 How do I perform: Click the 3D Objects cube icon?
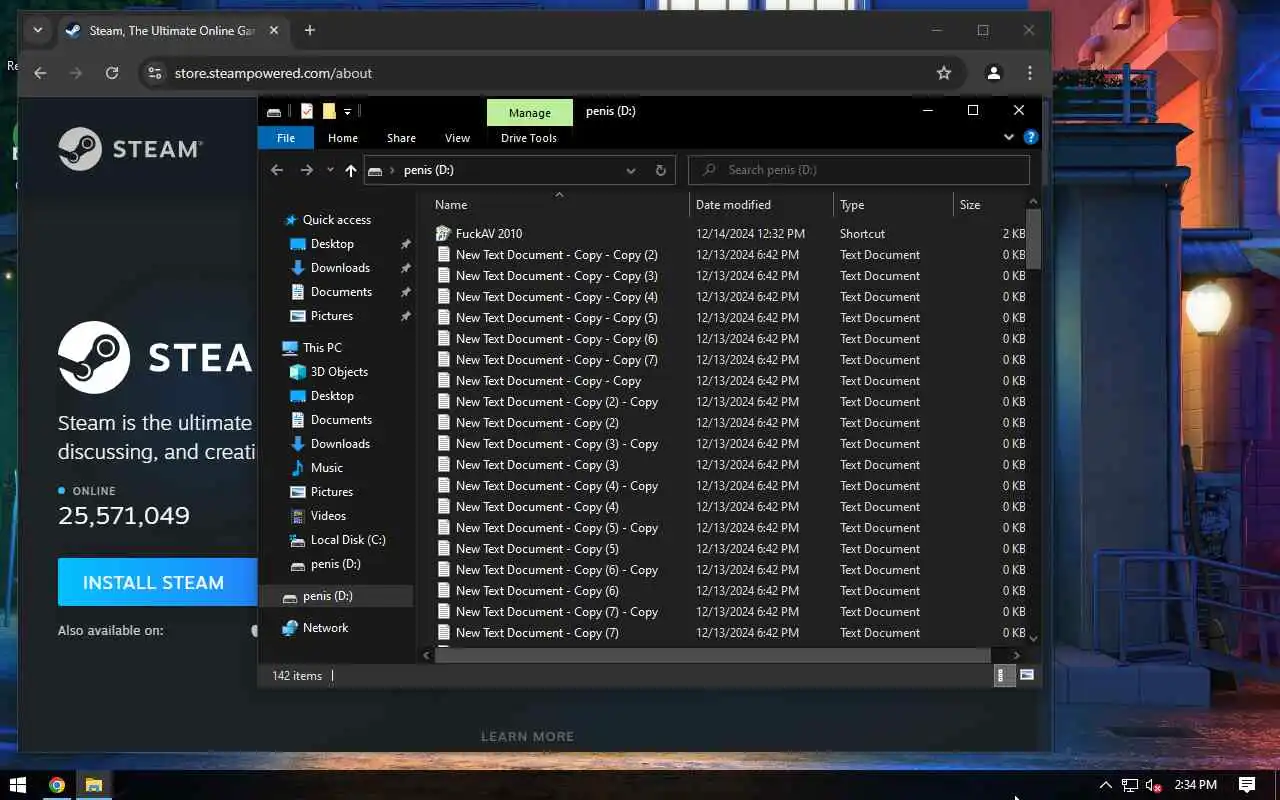(x=298, y=372)
